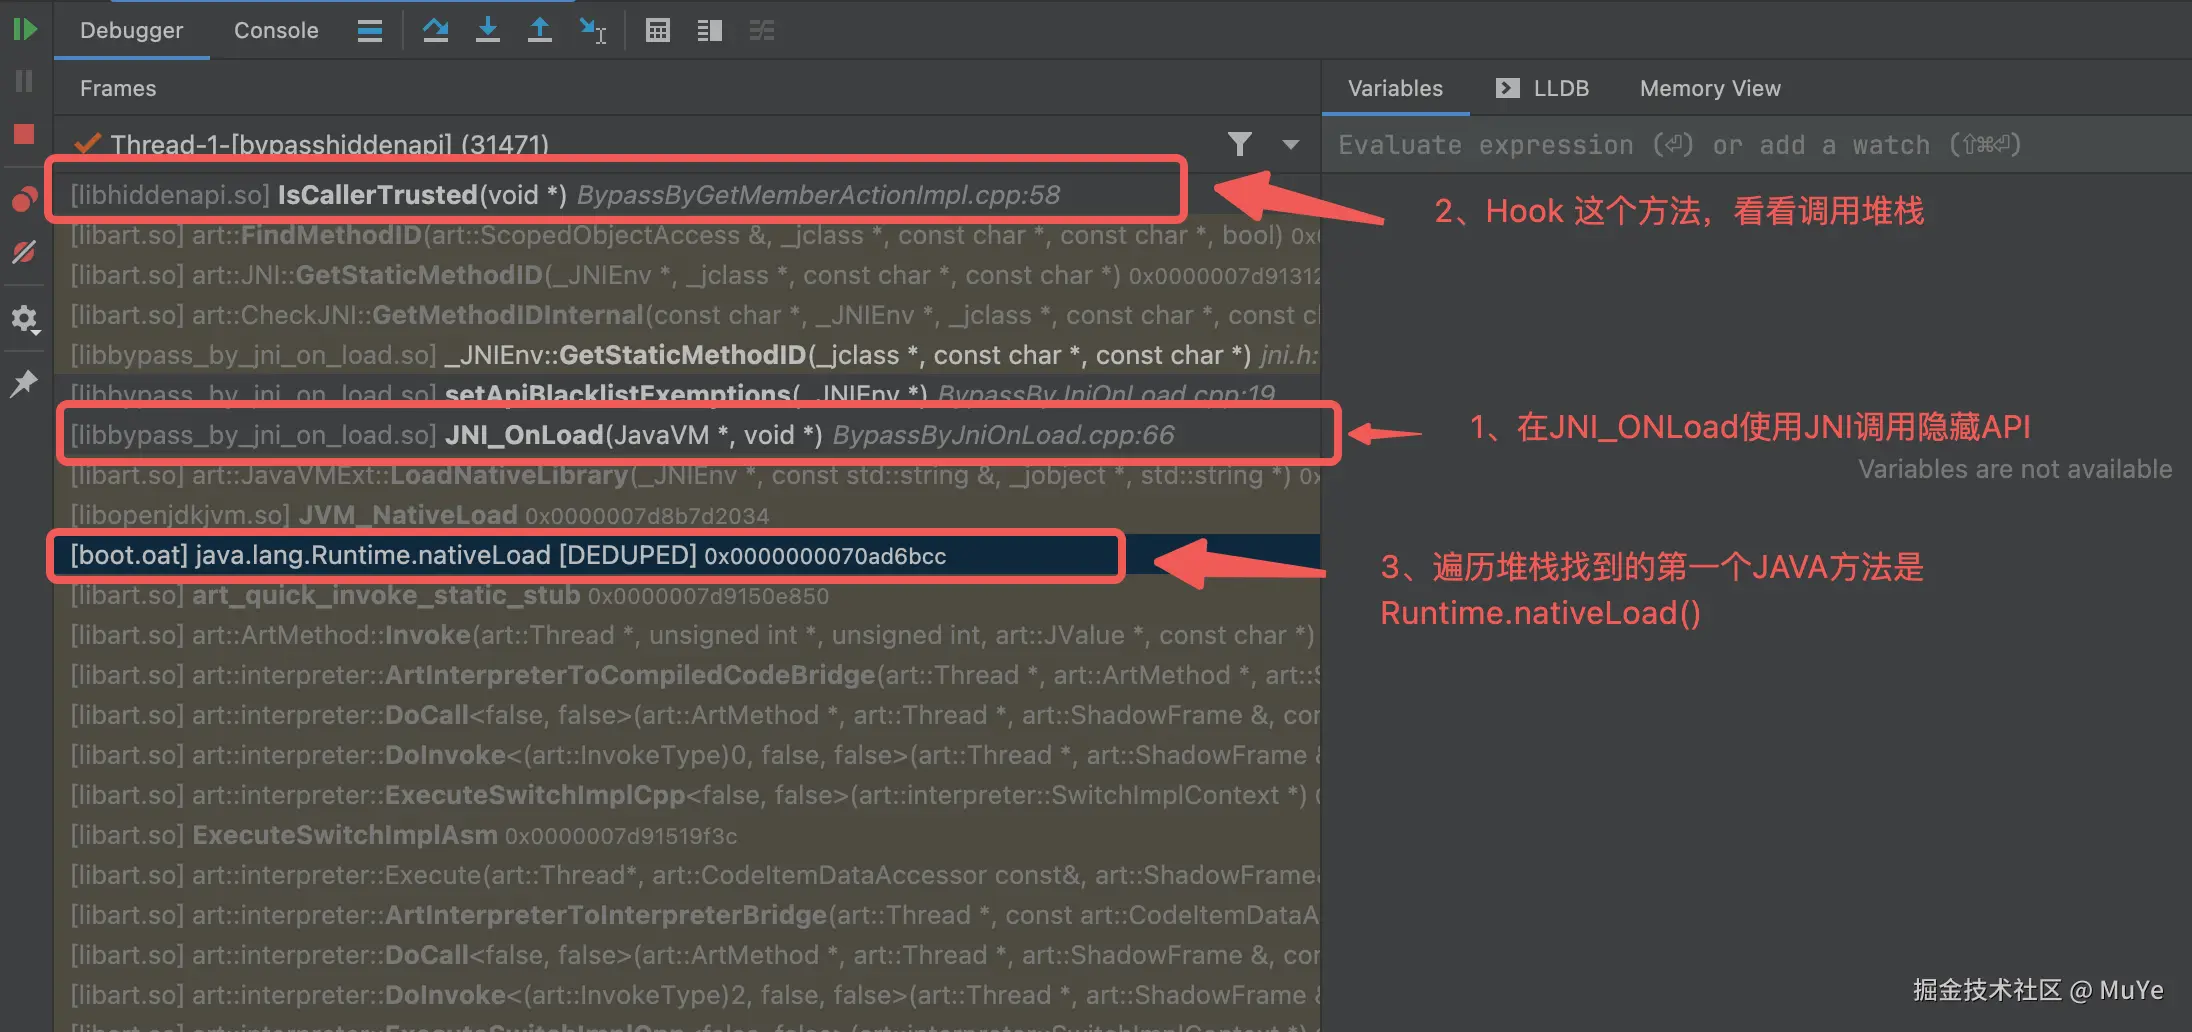Step over the current line
The image size is (2192, 1032).
click(435, 30)
